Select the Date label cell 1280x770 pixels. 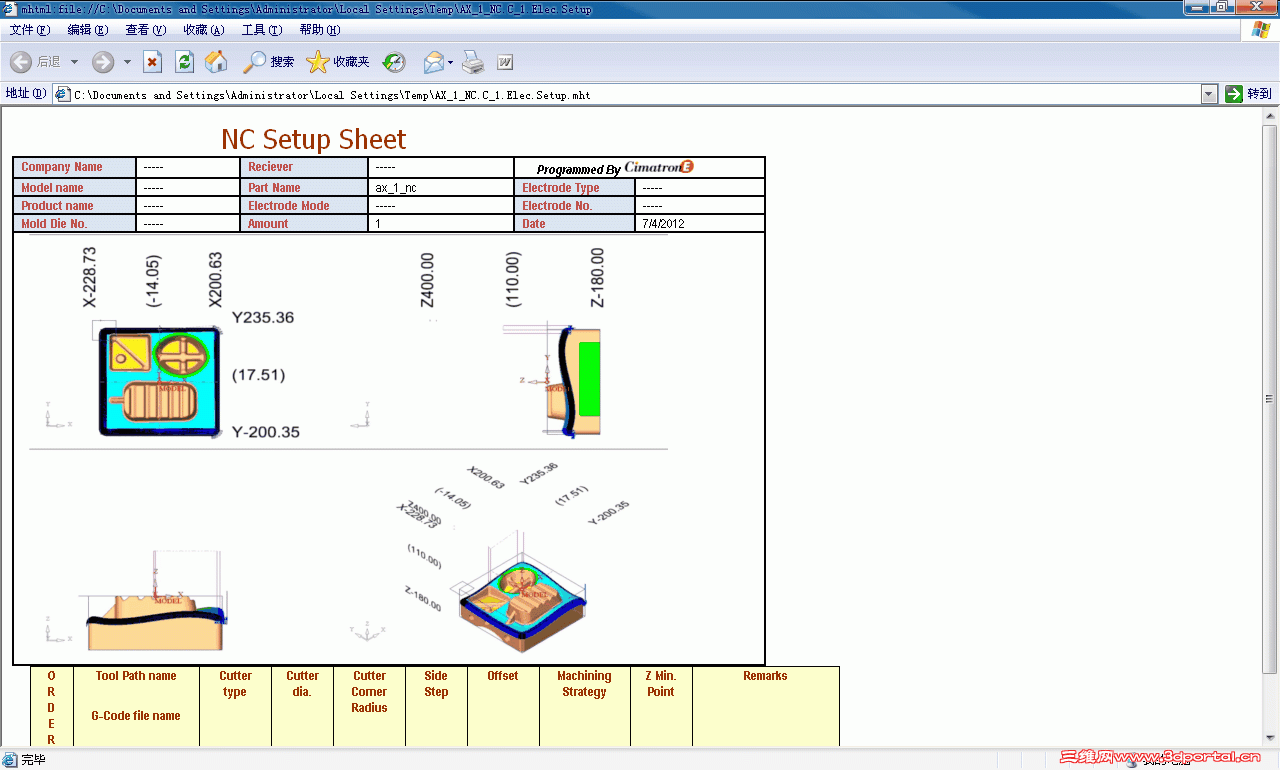coord(574,224)
